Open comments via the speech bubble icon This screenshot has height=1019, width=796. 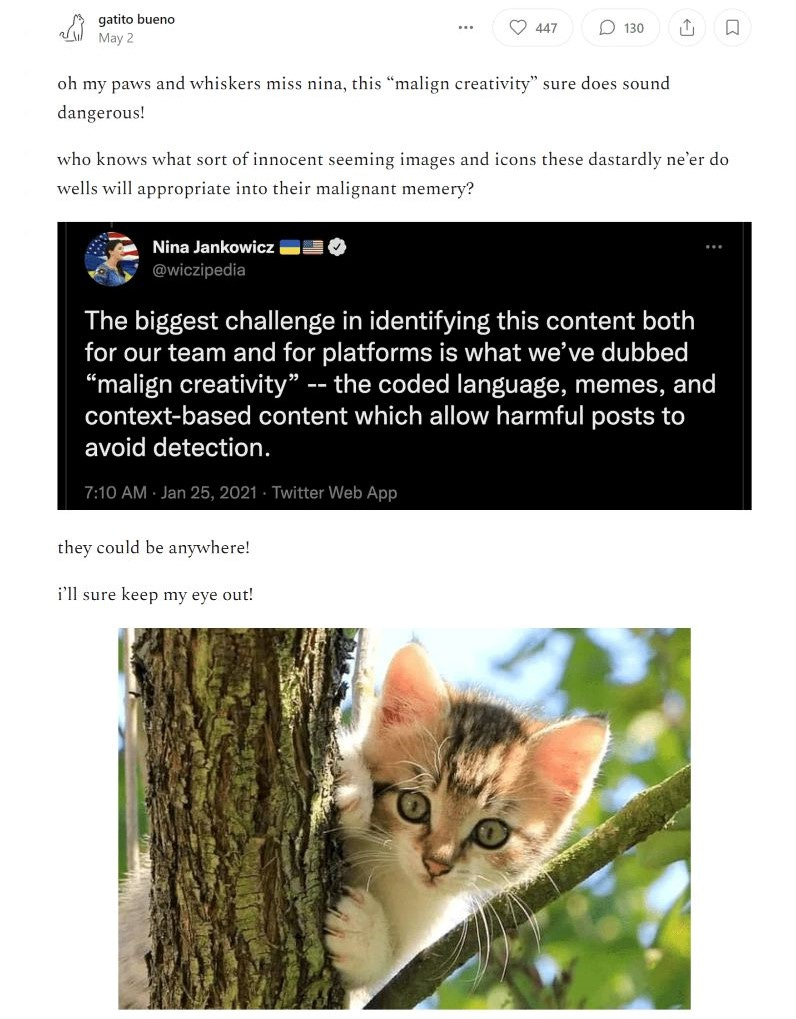tap(607, 27)
